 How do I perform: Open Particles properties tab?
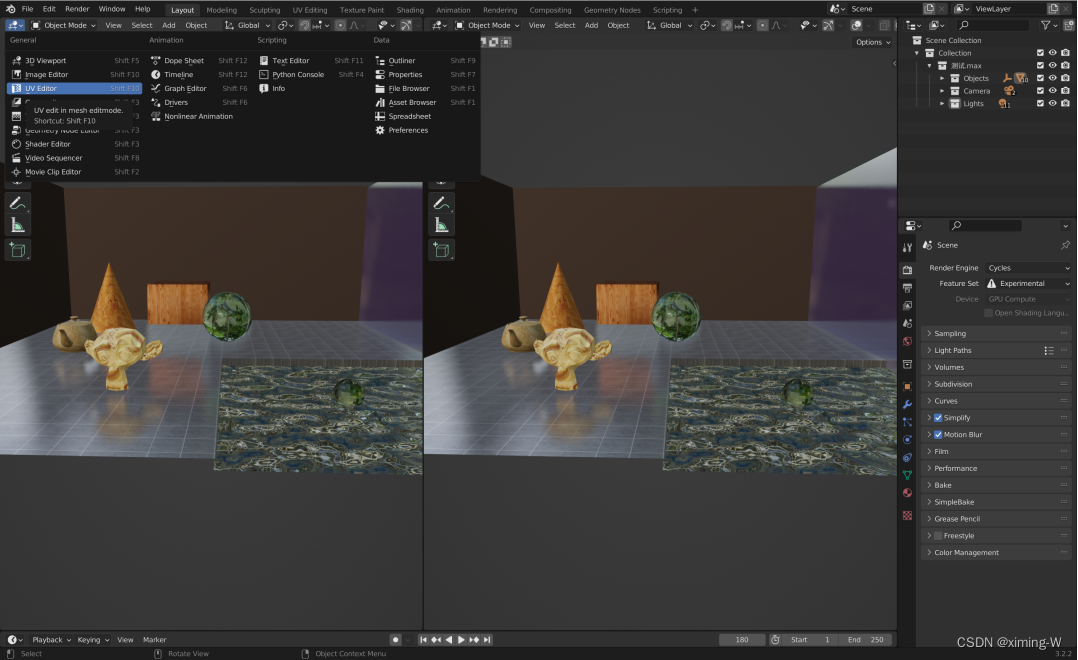[x=908, y=422]
